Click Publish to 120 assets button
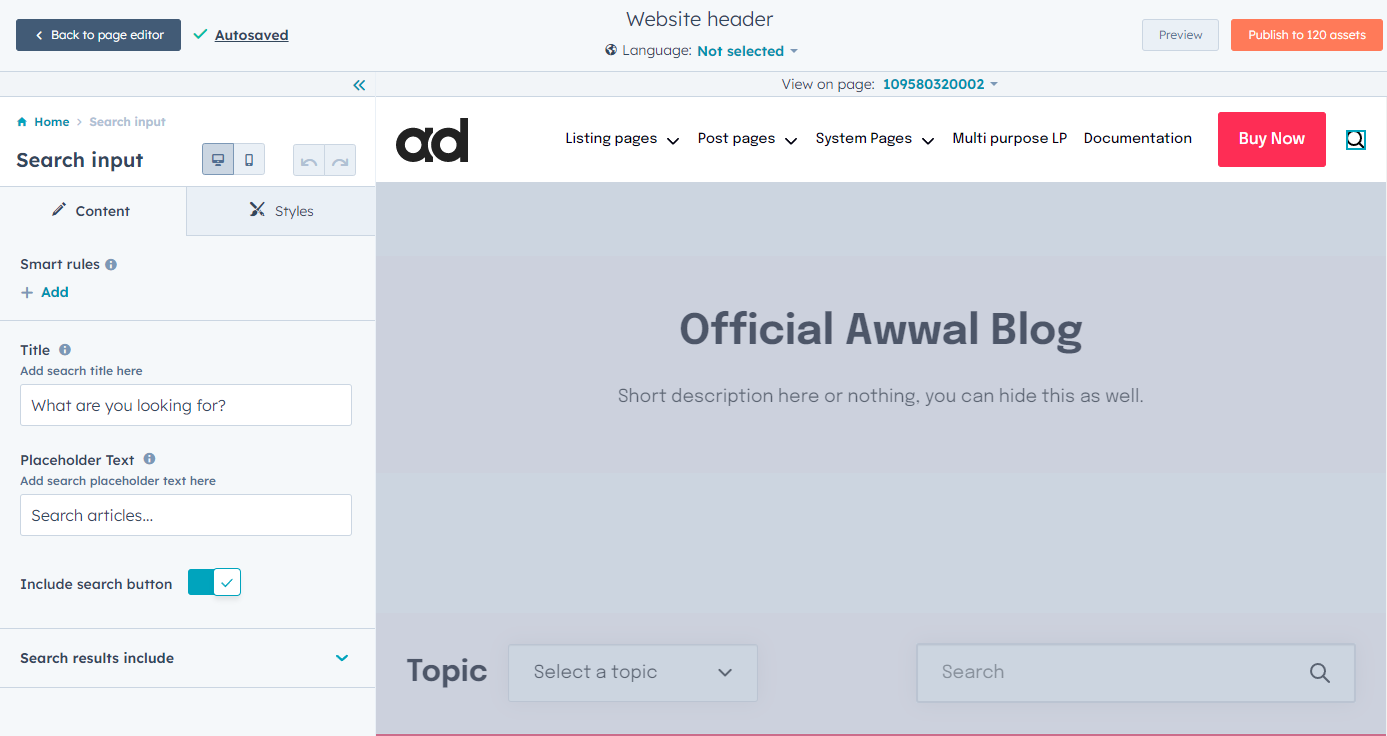Screen dimensions: 1387x736 (x=1306, y=35)
